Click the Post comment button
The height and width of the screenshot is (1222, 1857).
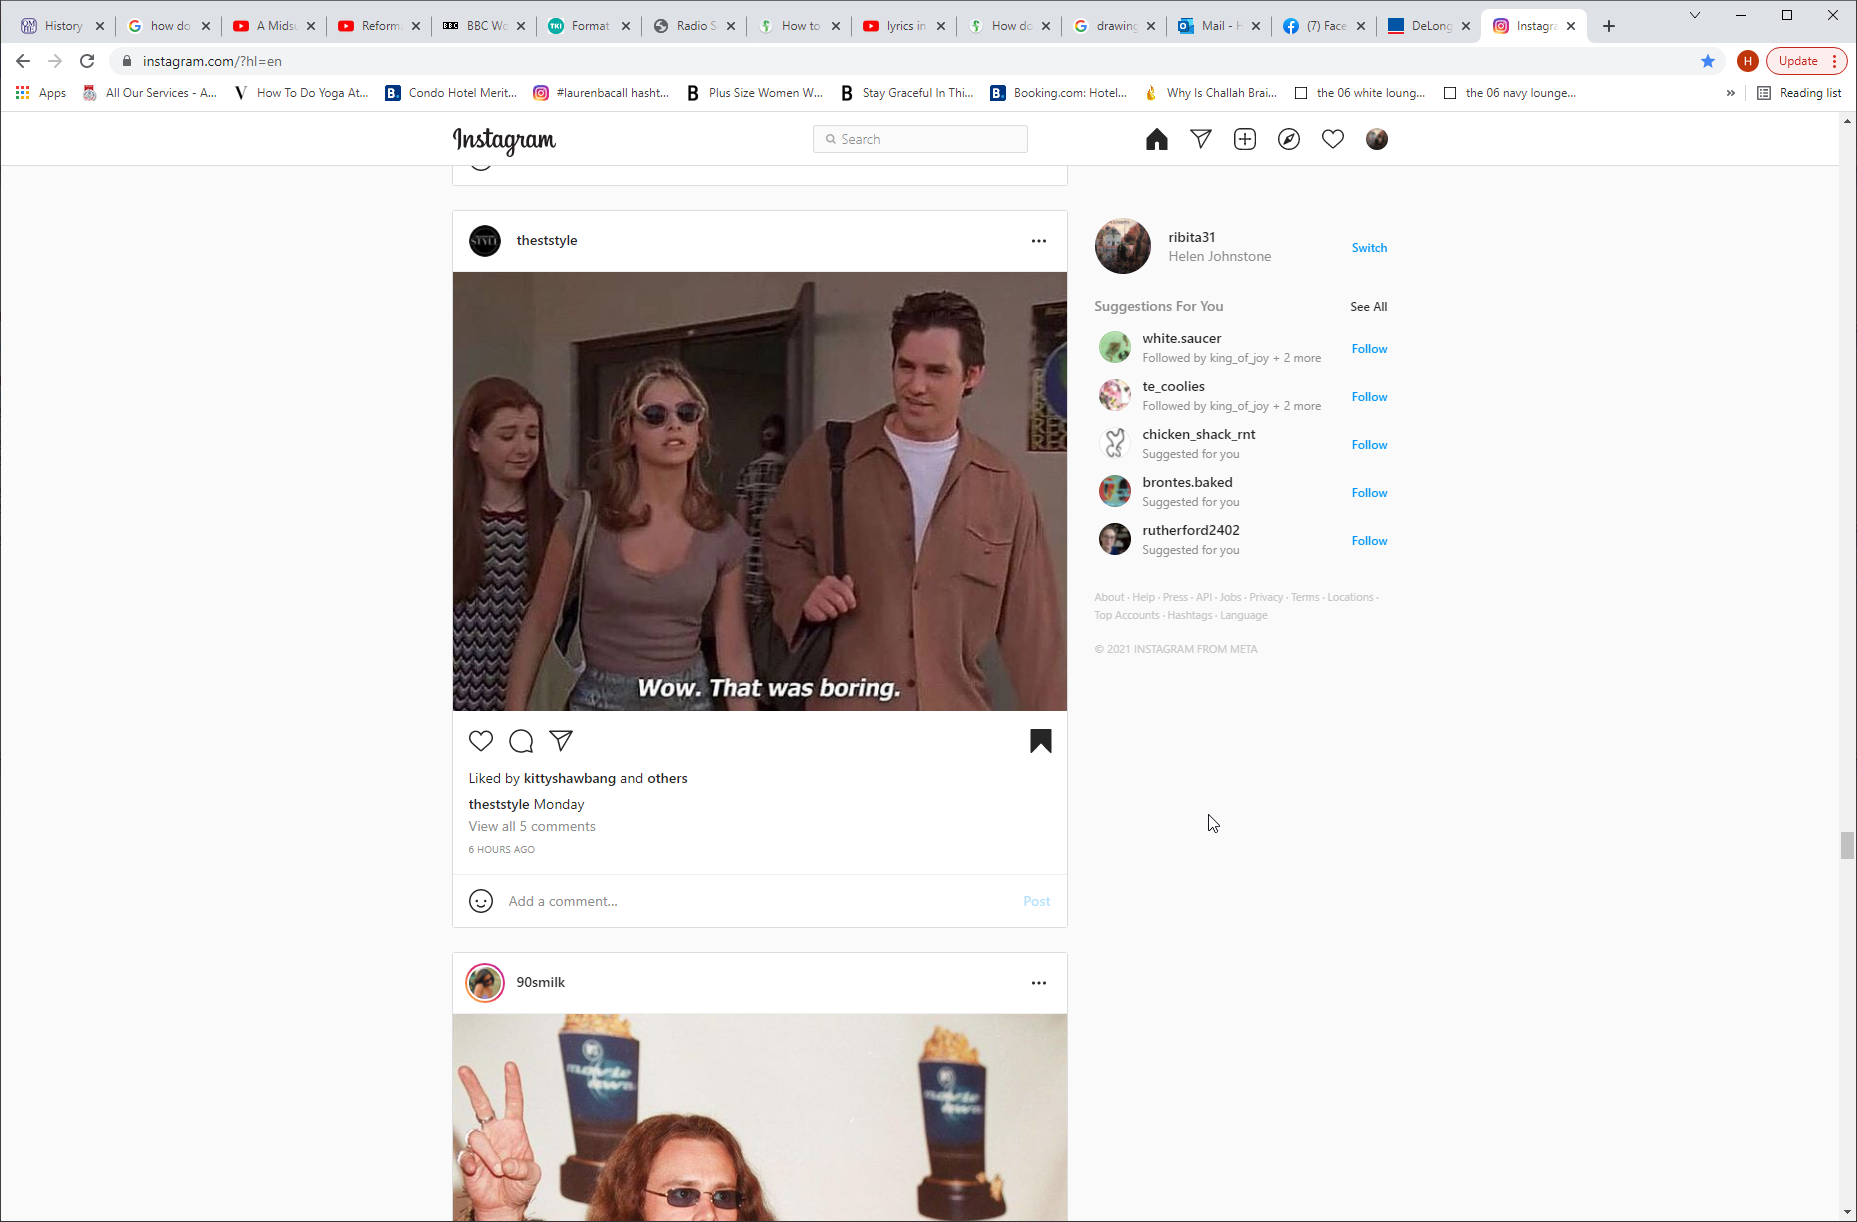[1037, 901]
